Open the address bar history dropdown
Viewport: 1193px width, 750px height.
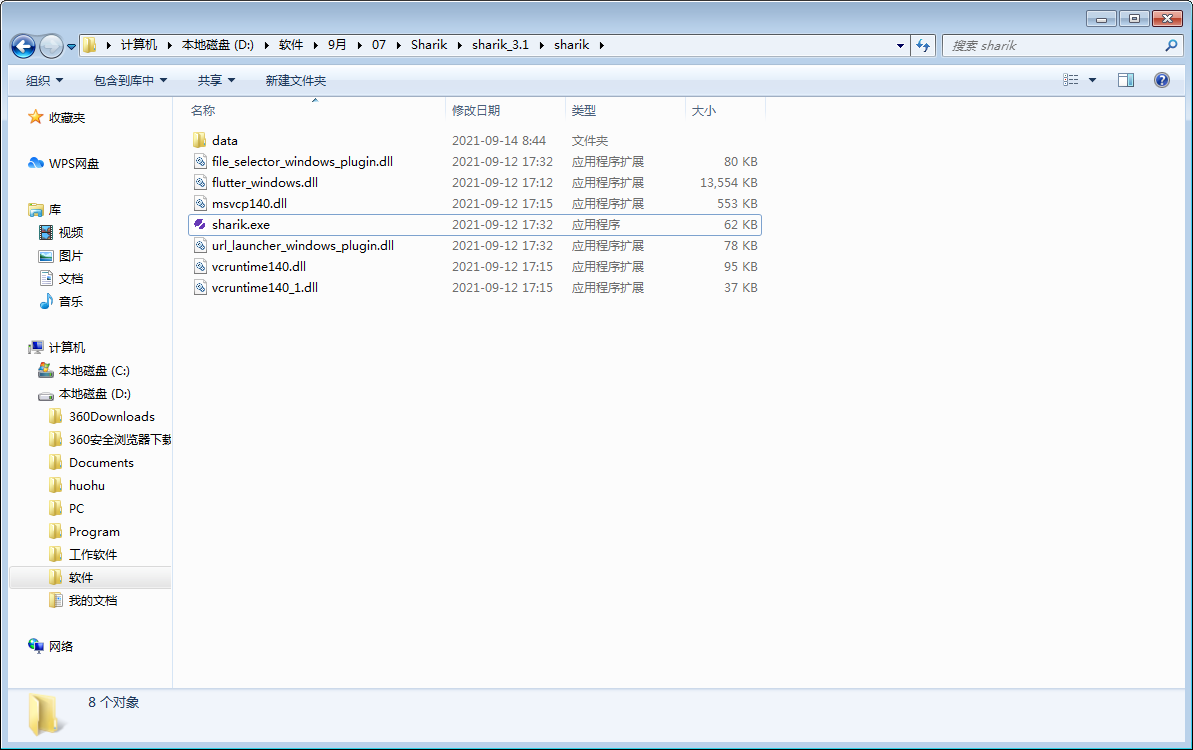pyautogui.click(x=900, y=46)
